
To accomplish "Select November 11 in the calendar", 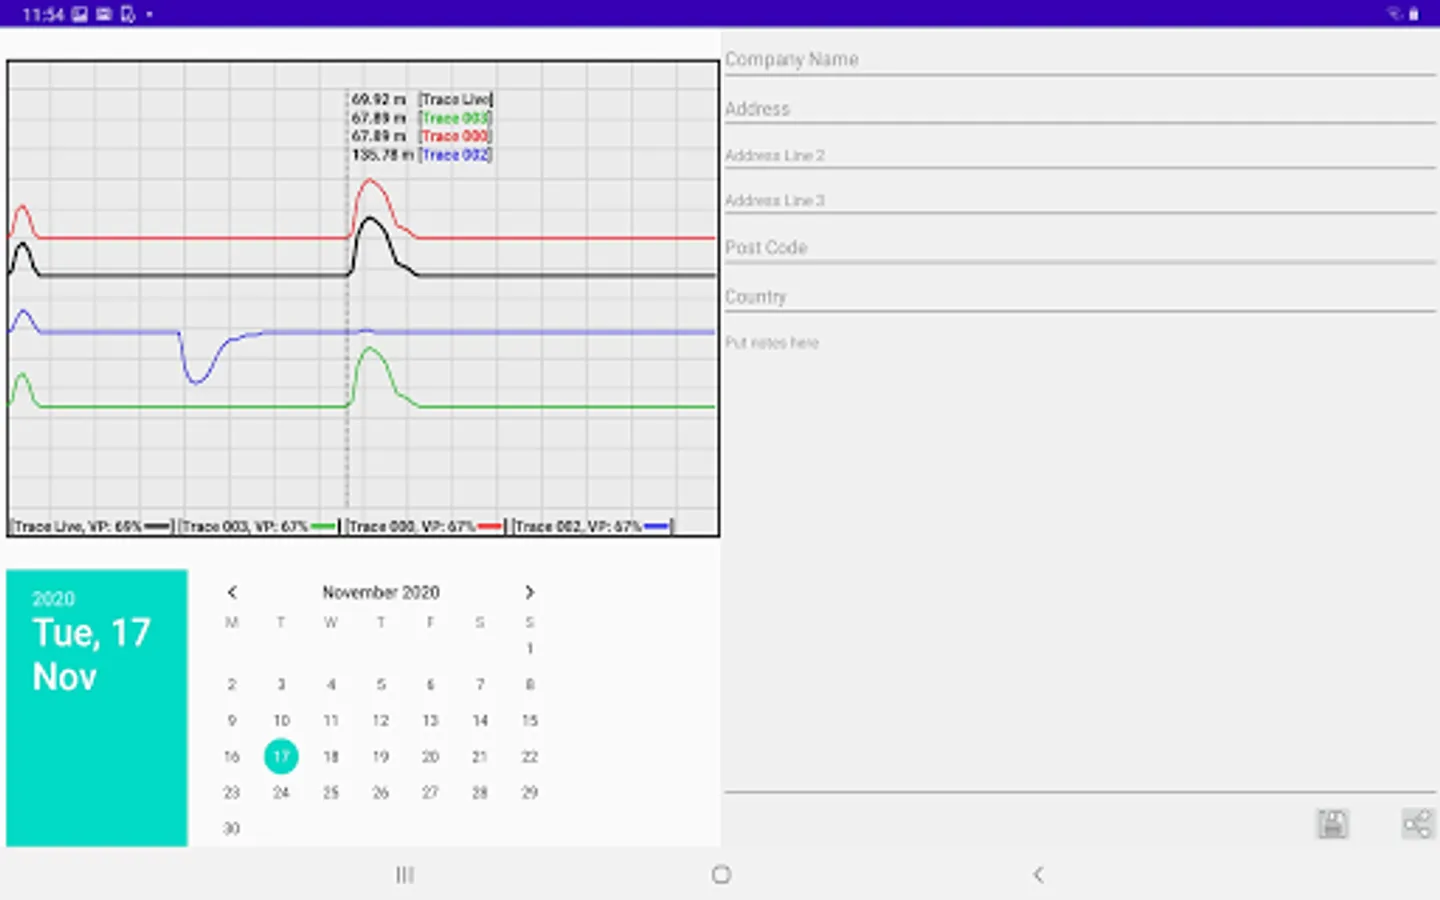I will click(331, 720).
